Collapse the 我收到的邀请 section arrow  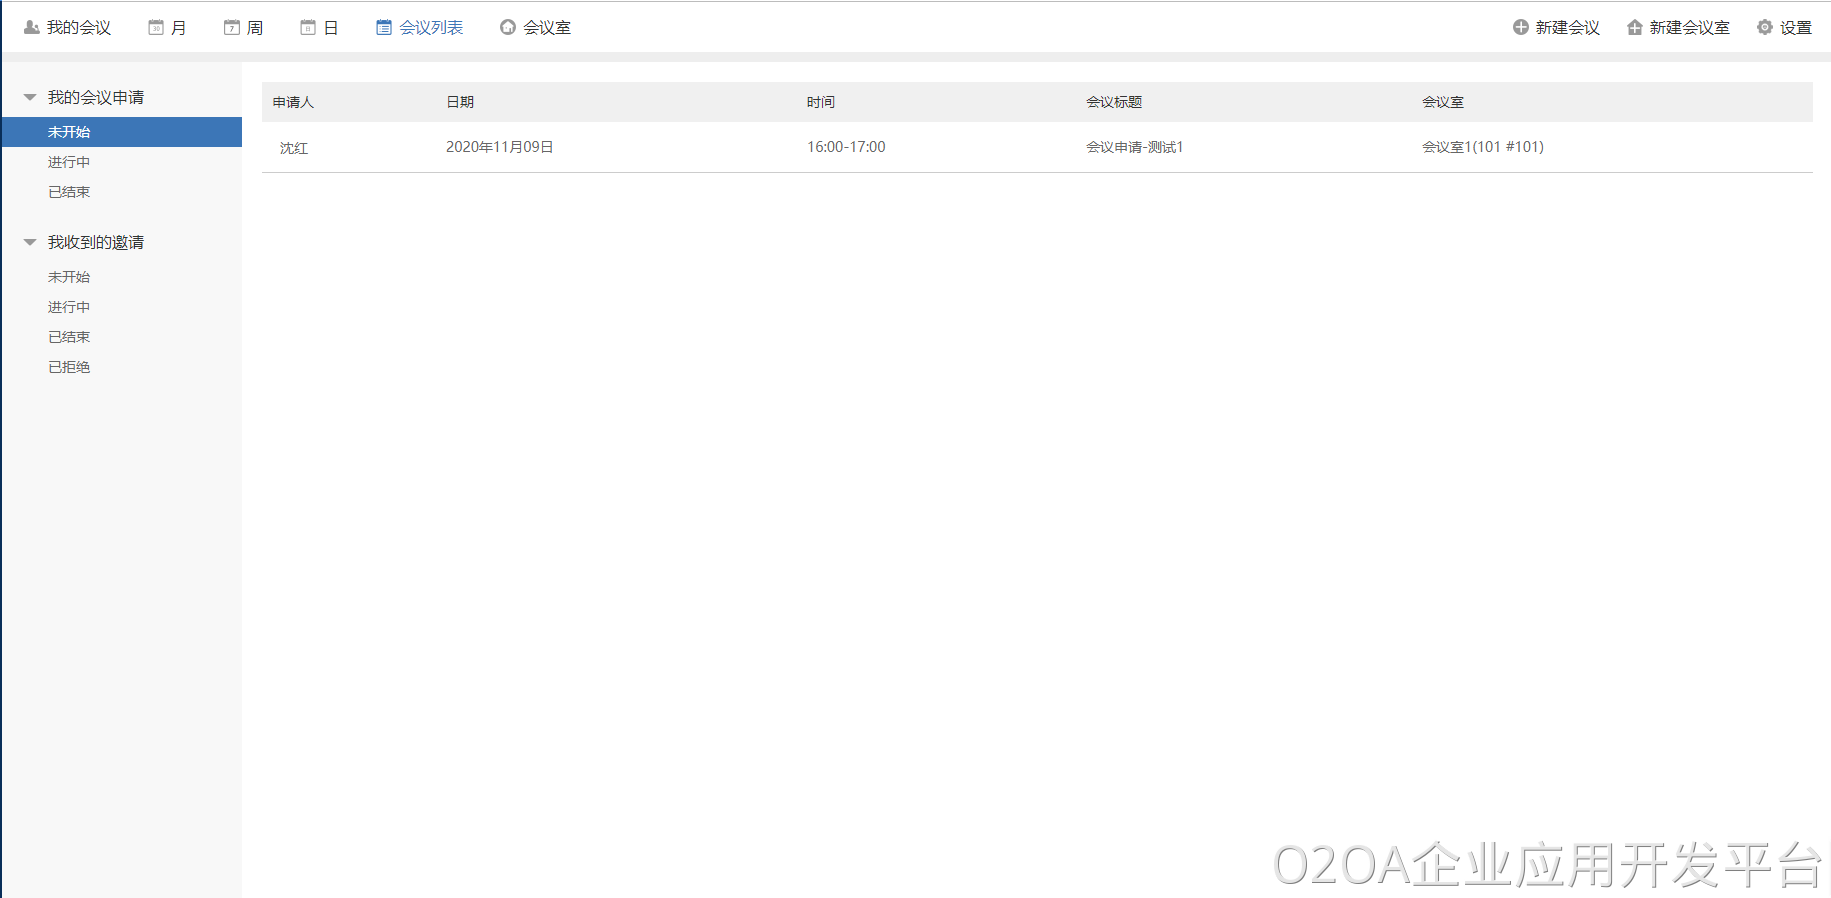pos(30,243)
